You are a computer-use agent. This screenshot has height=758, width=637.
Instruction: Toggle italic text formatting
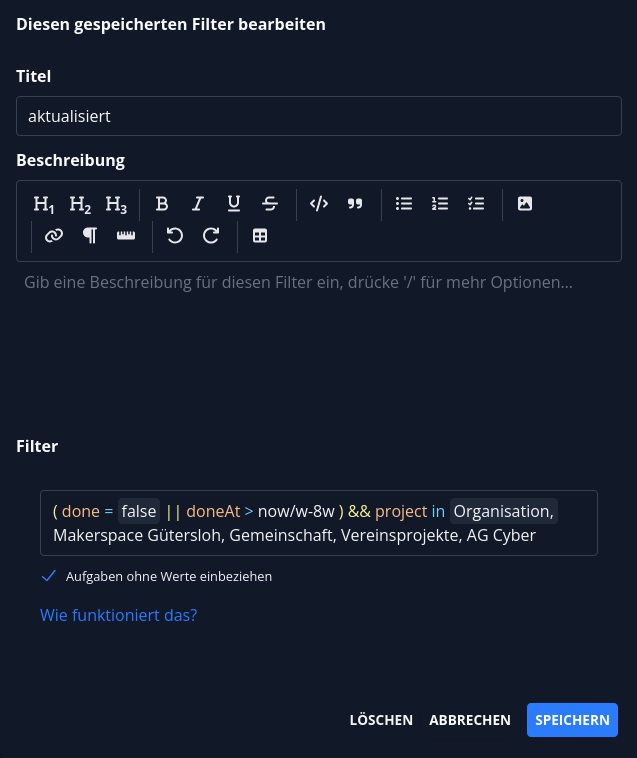click(x=198, y=204)
